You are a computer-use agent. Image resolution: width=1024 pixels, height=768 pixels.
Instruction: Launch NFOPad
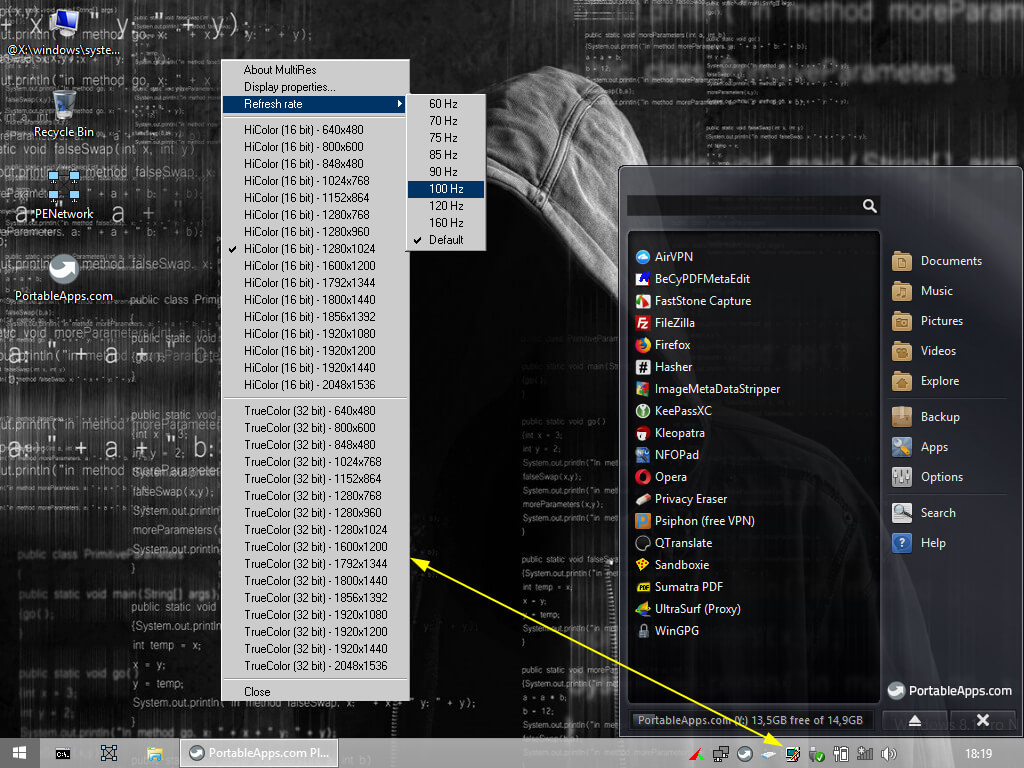[667, 455]
